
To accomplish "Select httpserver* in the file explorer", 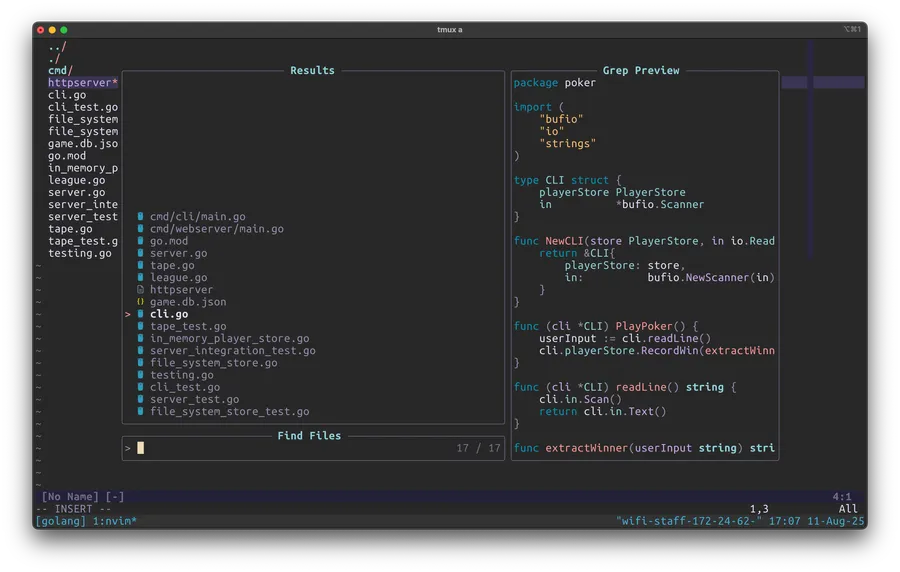I will click(x=83, y=83).
